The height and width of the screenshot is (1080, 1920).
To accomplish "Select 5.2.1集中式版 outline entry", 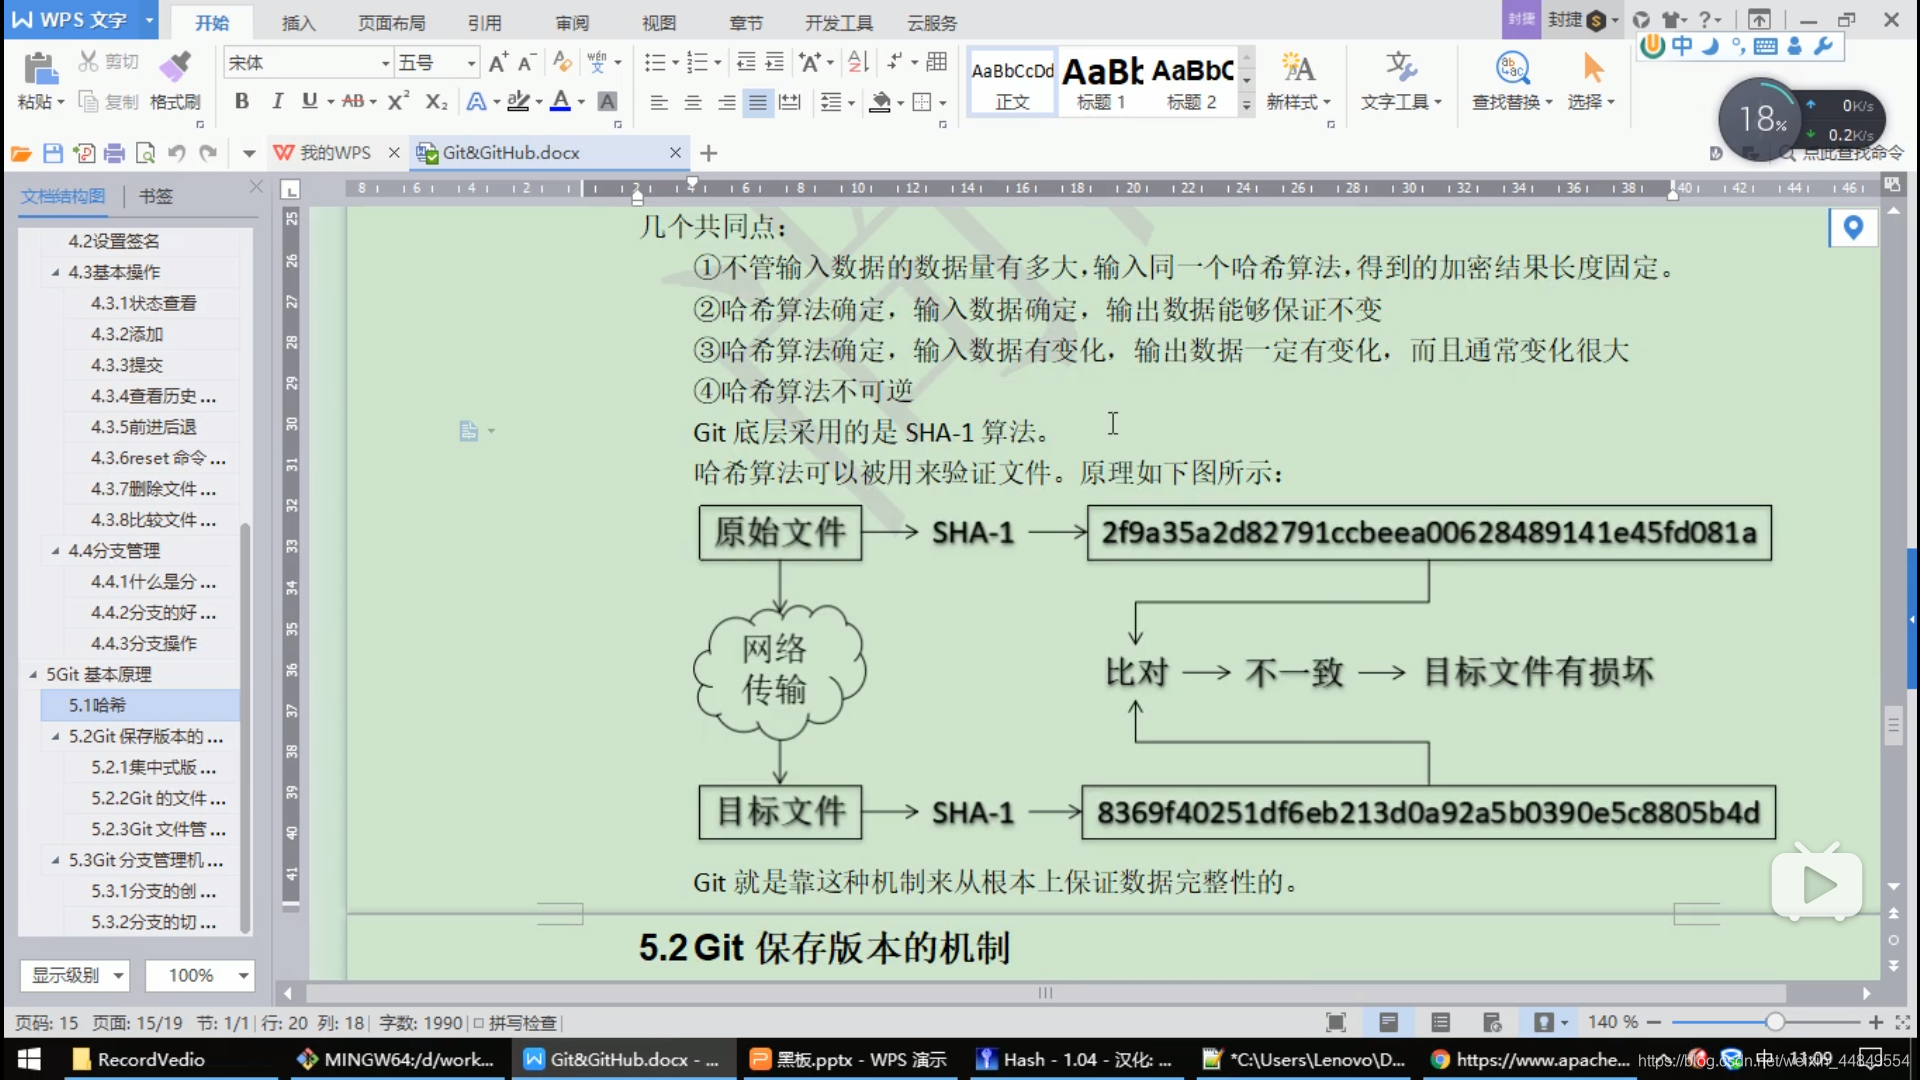I will point(152,768).
